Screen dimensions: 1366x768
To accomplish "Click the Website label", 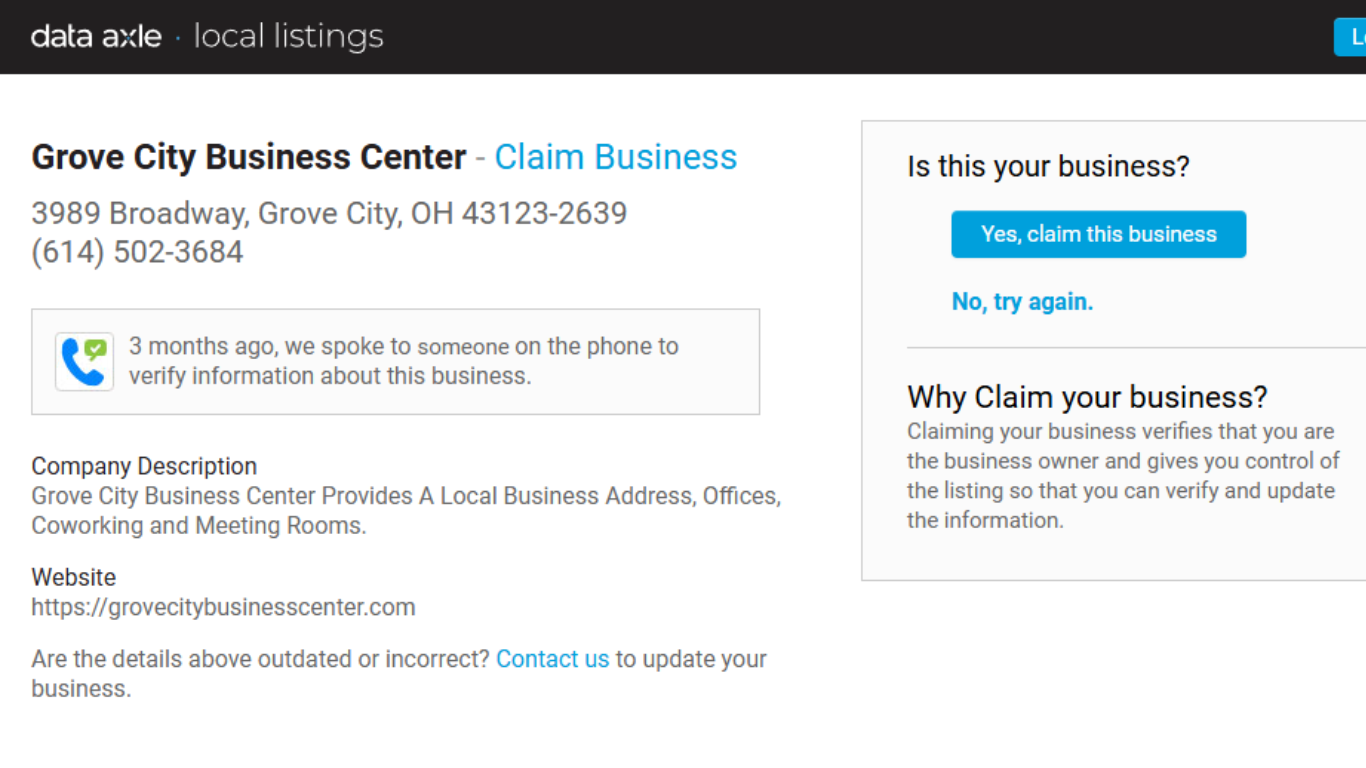I will click(73, 577).
